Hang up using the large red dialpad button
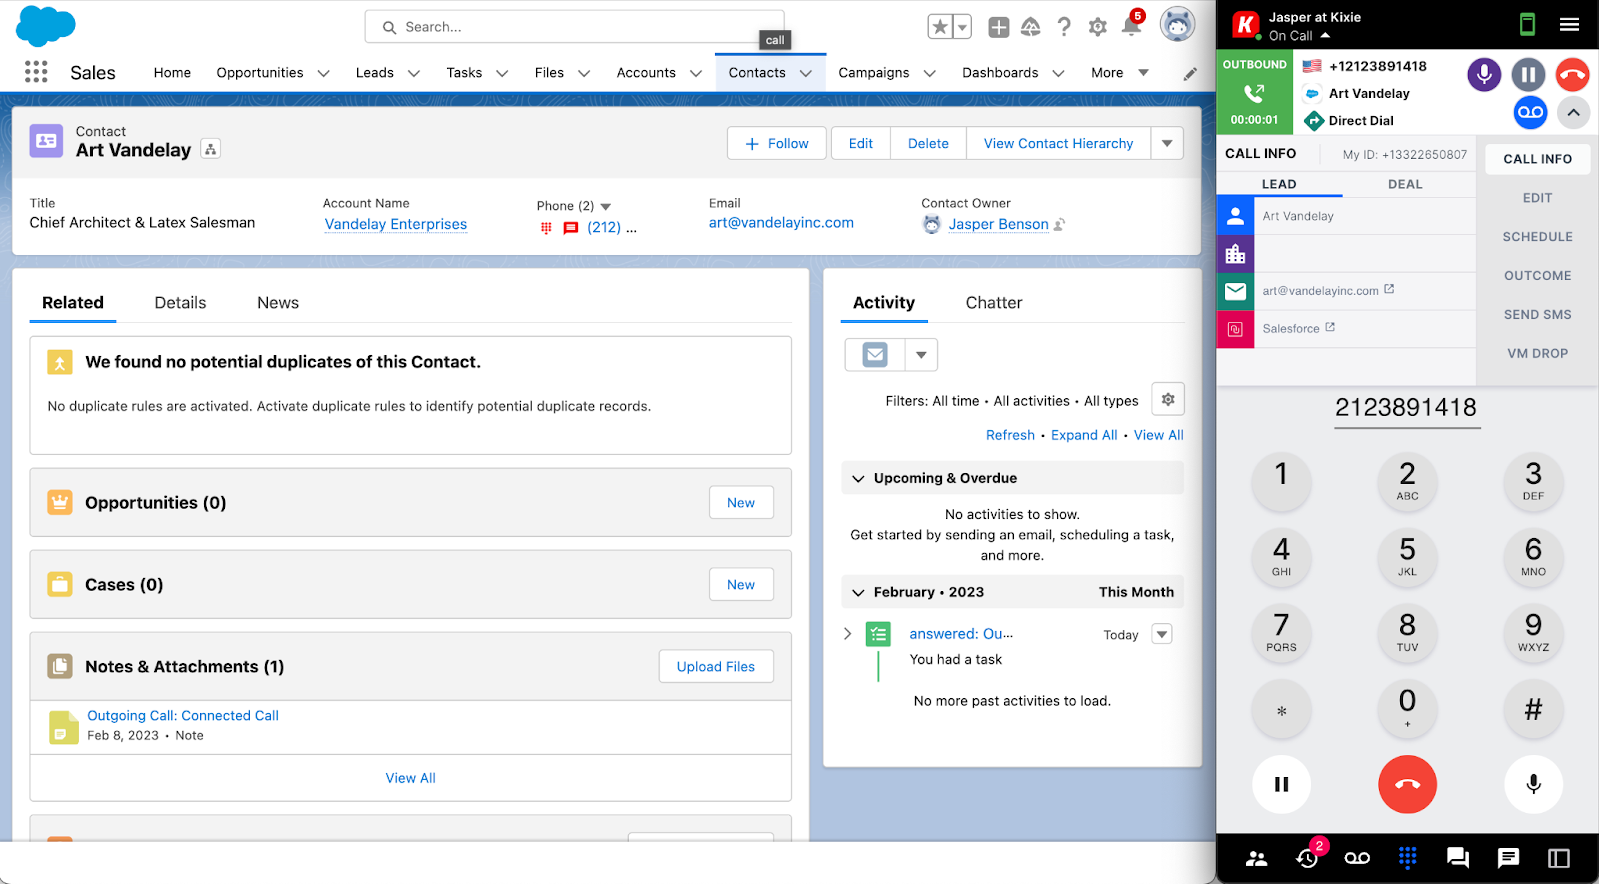Viewport: 1599px width, 884px height. coord(1407,784)
